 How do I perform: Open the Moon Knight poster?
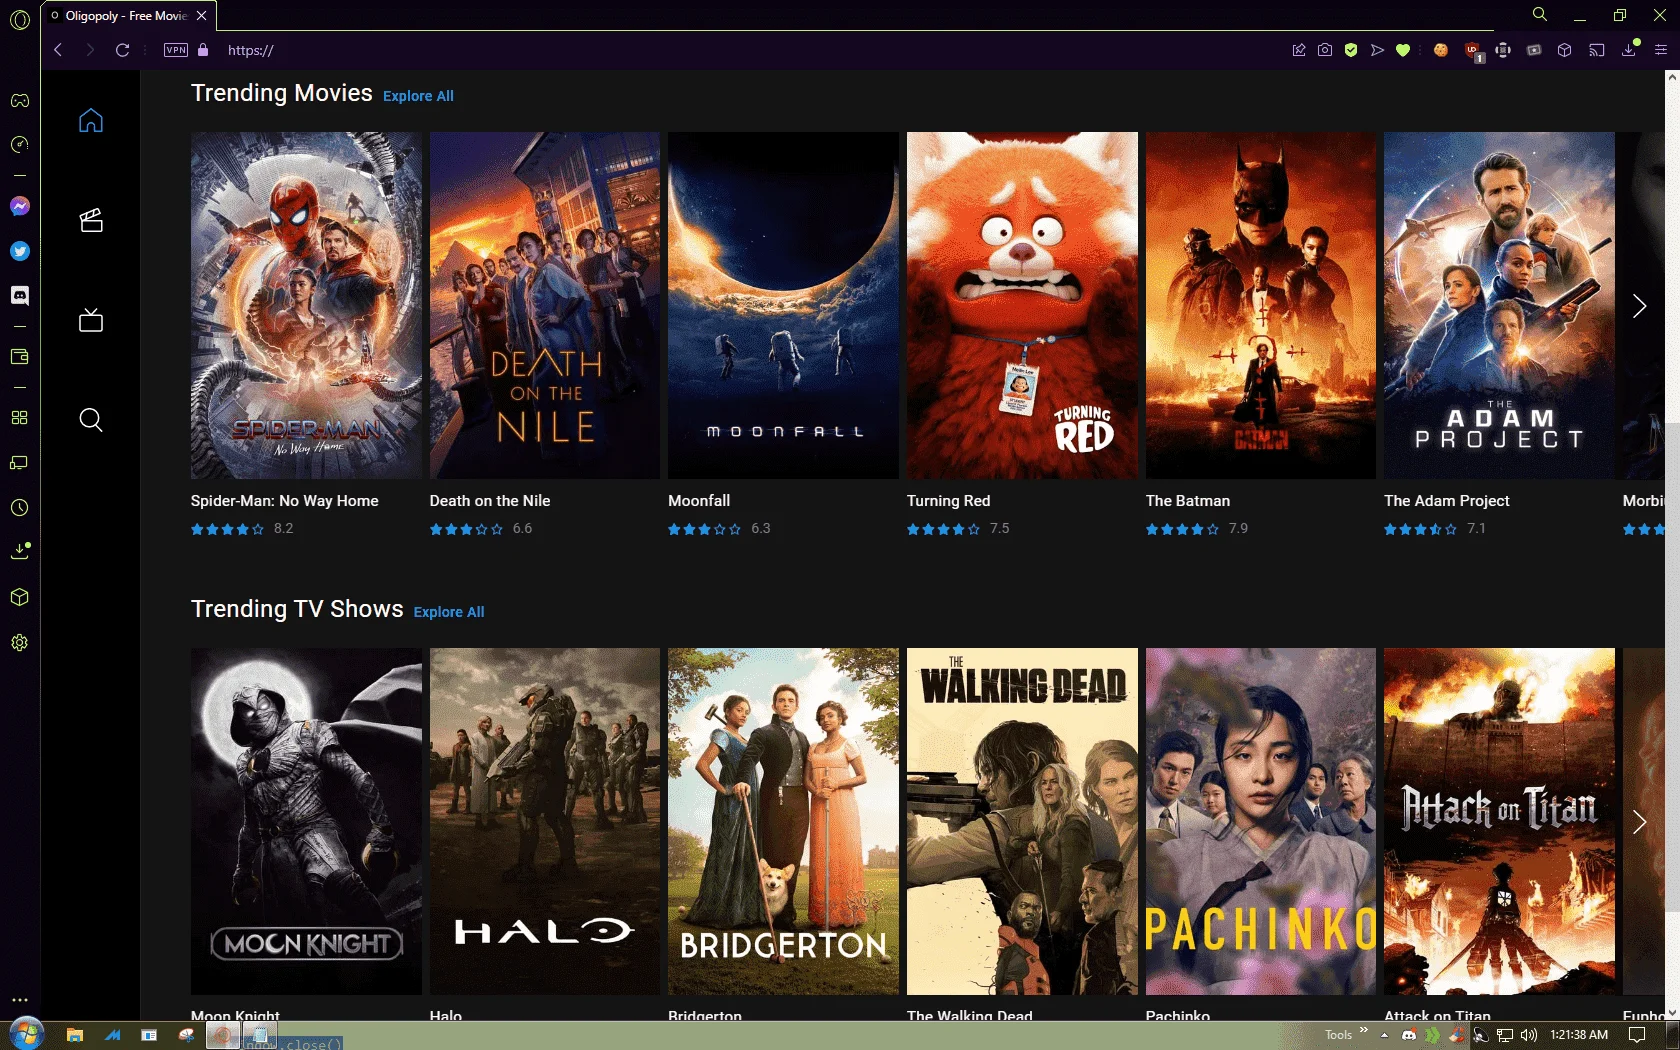click(306, 821)
